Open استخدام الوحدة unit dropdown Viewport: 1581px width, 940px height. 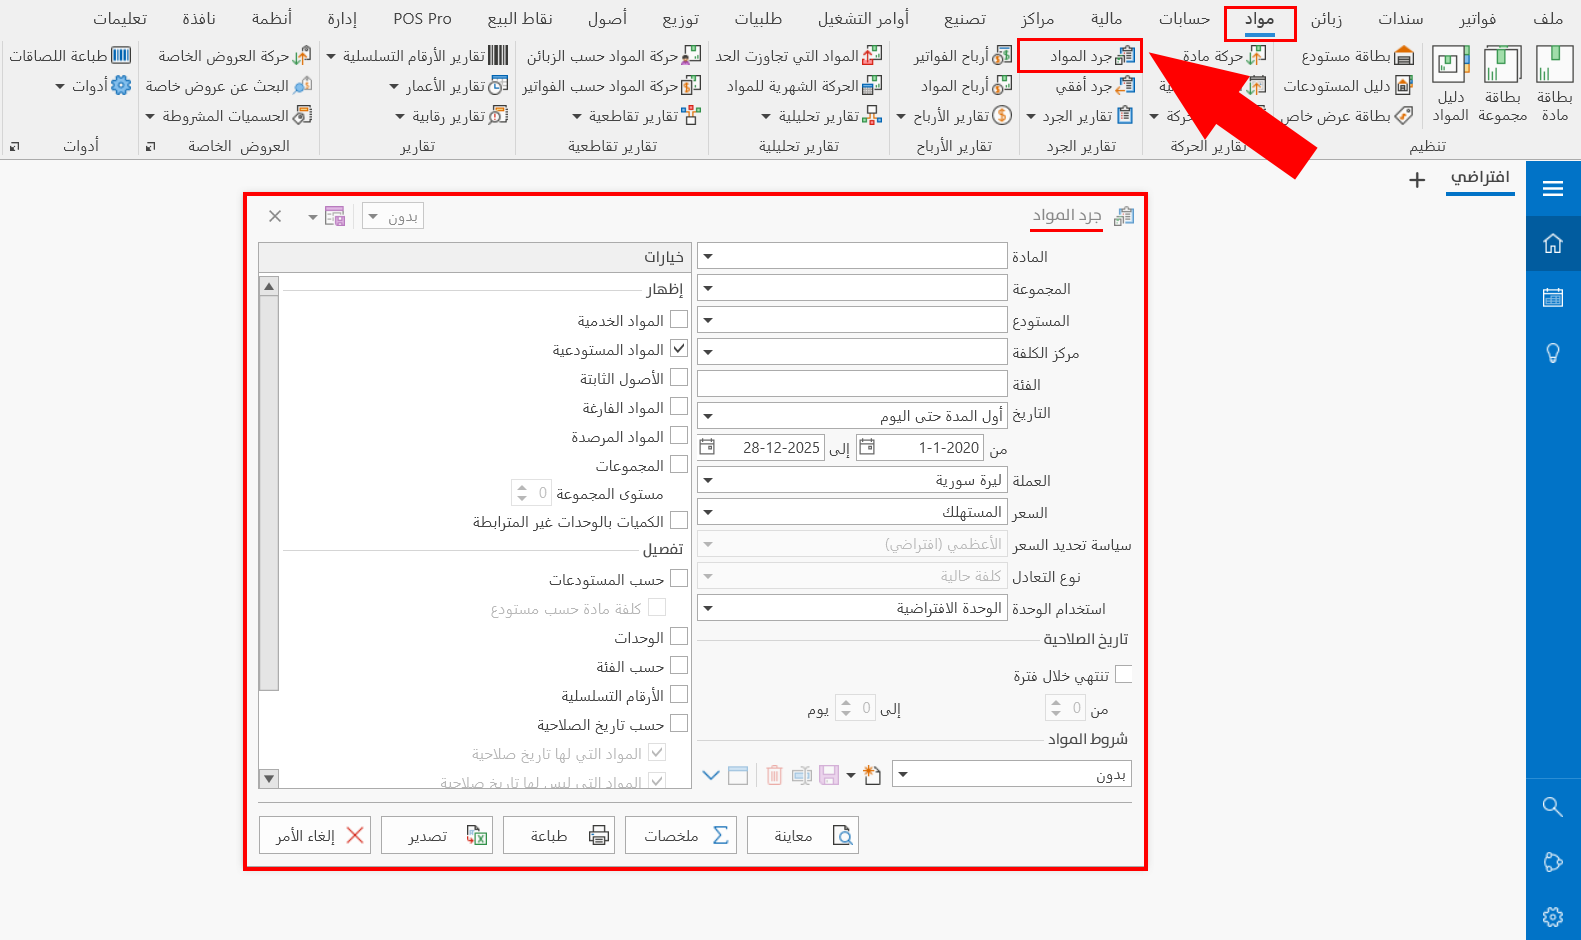pyautogui.click(x=708, y=608)
